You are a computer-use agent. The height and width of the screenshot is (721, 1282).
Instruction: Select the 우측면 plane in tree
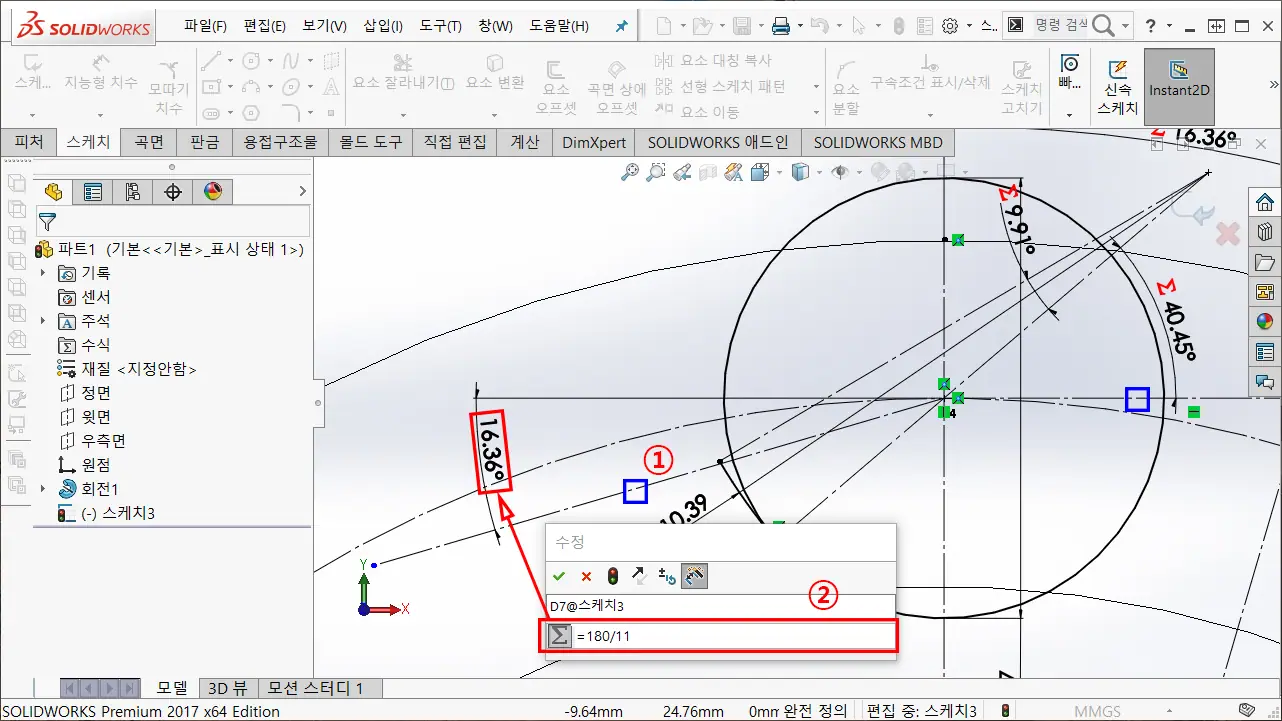92,441
